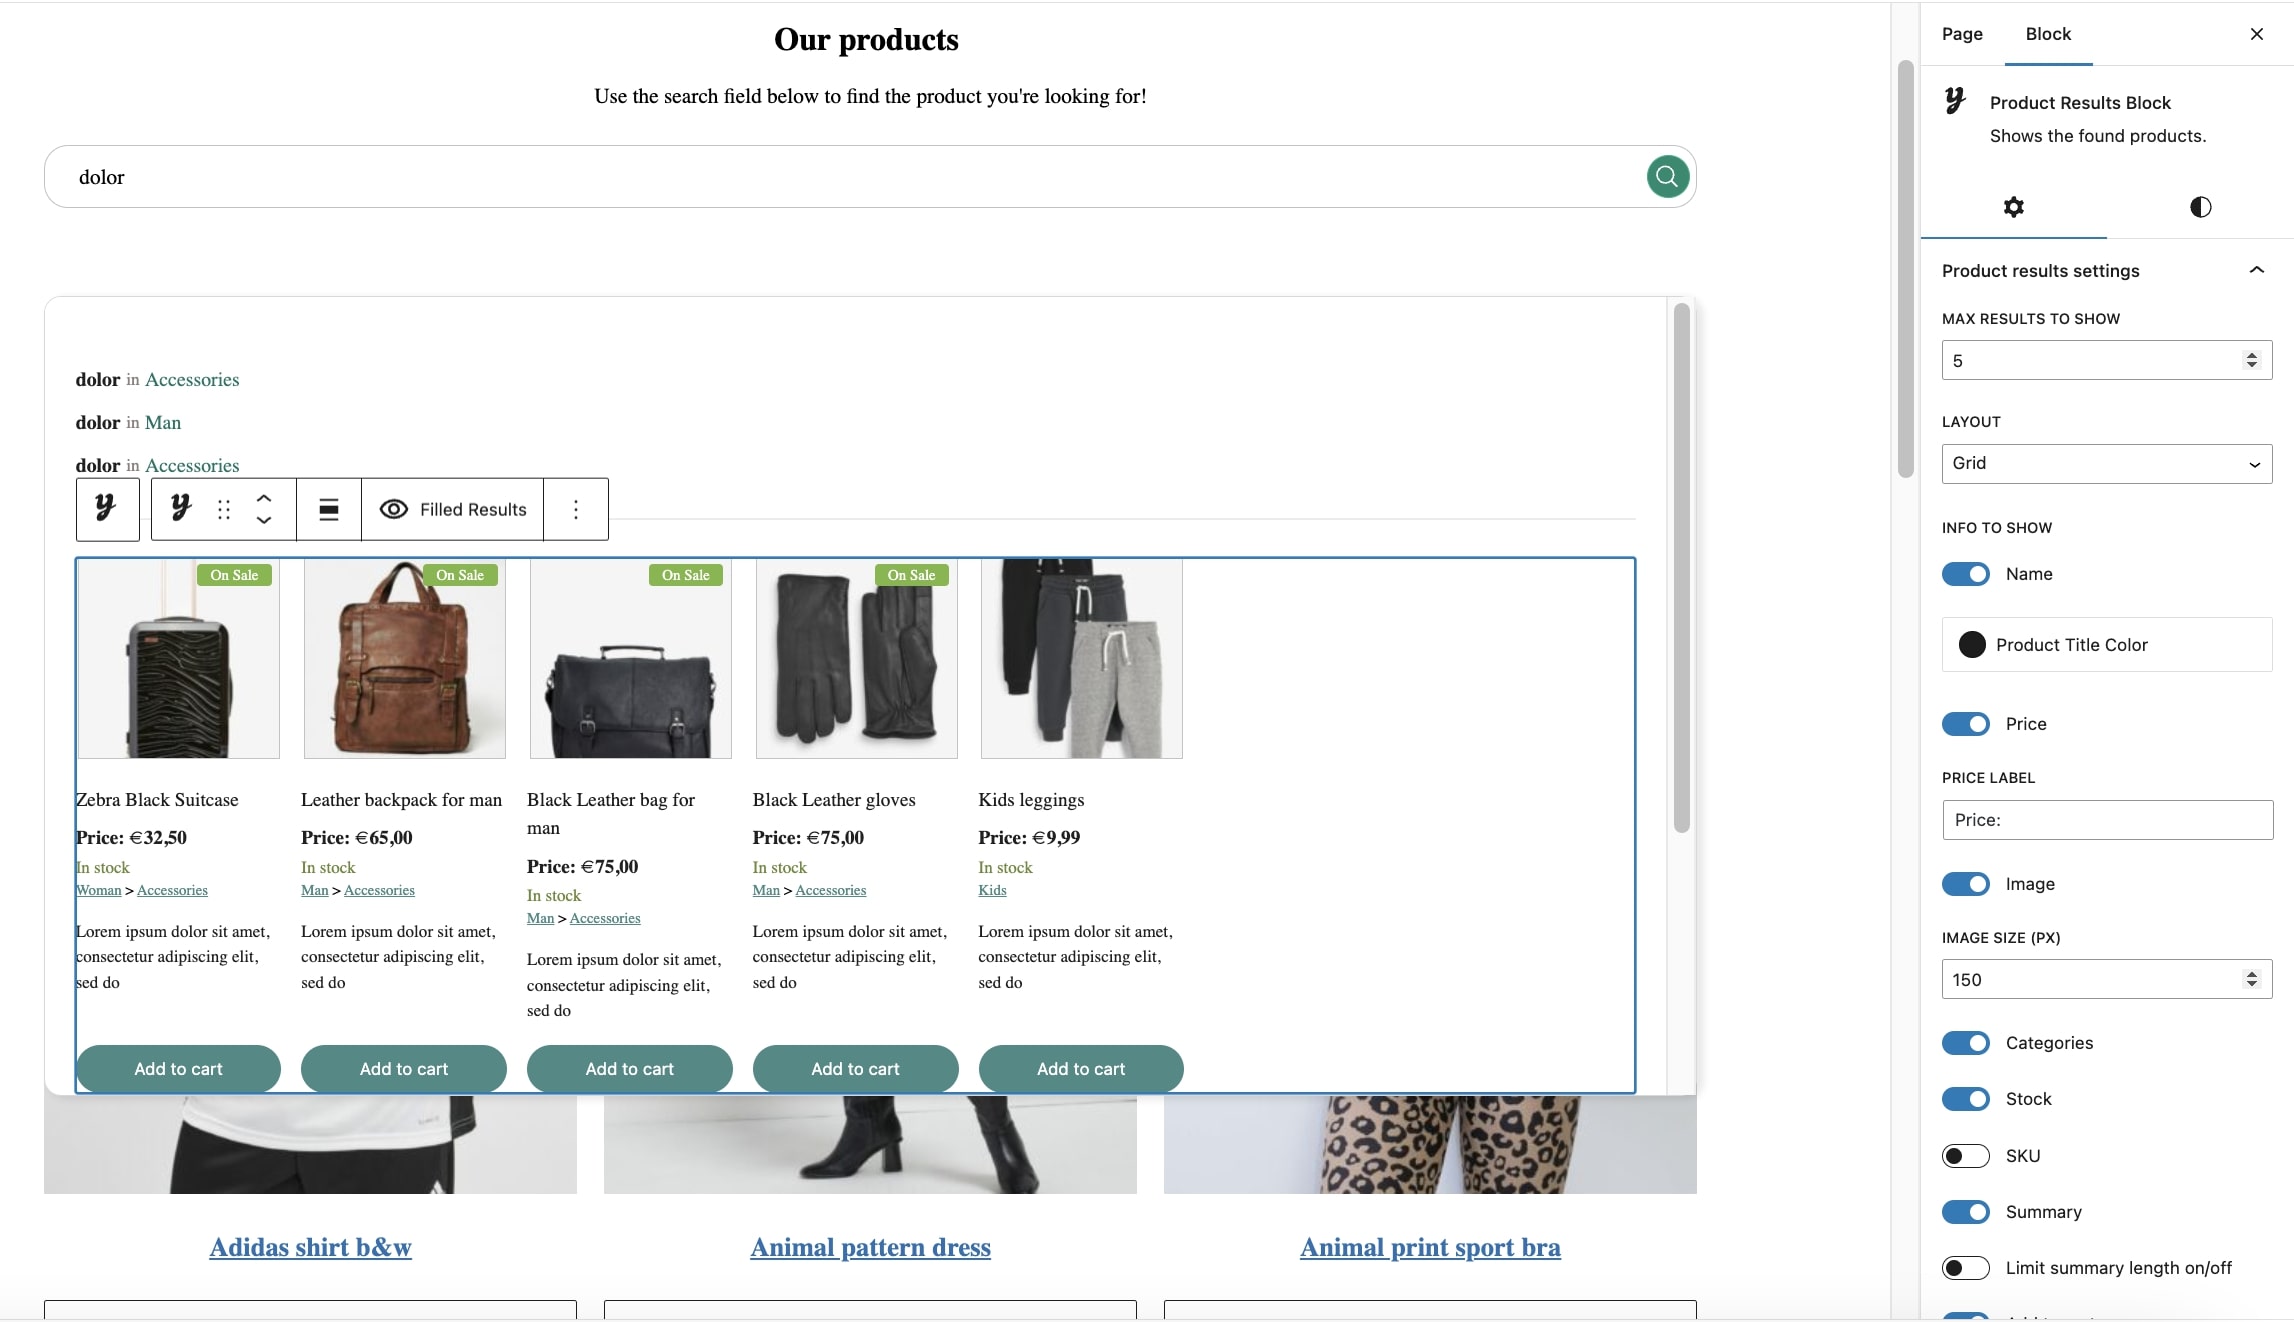This screenshot has height=1322, width=2294.
Task: Open the Layout Grid dropdown
Action: [x=2106, y=464]
